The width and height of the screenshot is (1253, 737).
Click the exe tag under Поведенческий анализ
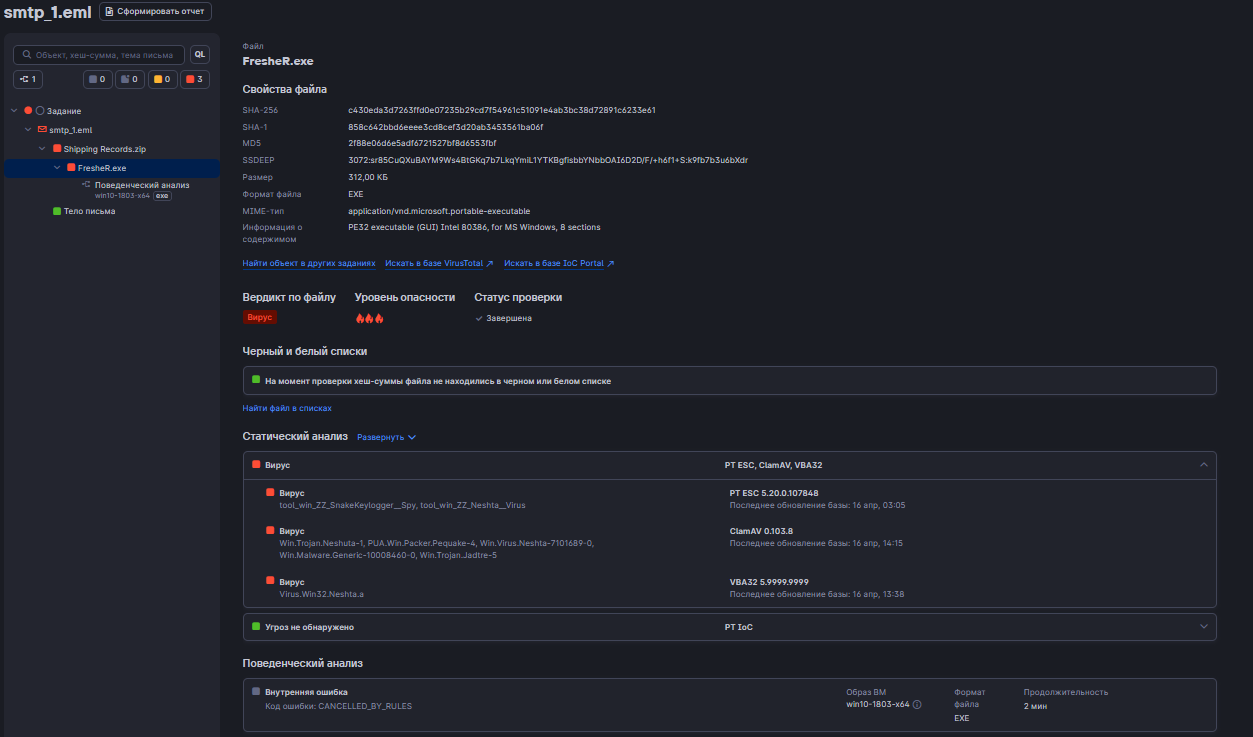[162, 196]
